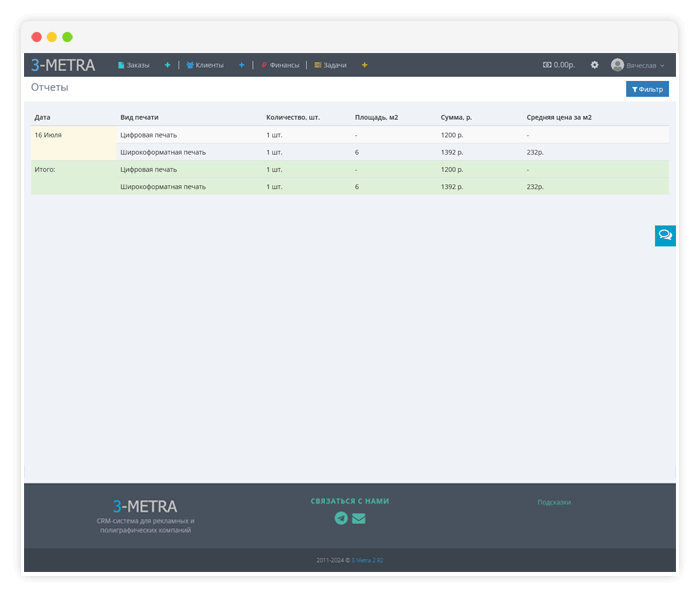Click the Средняя цена за м2 header
Image resolution: width=700 pixels, height=600 pixels.
point(559,117)
